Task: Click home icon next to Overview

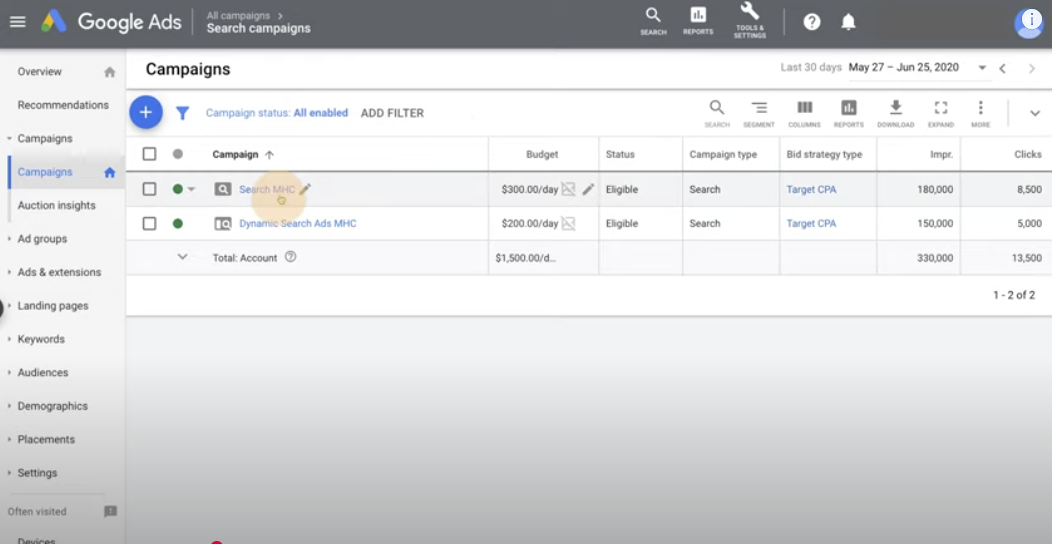Action: tap(109, 72)
